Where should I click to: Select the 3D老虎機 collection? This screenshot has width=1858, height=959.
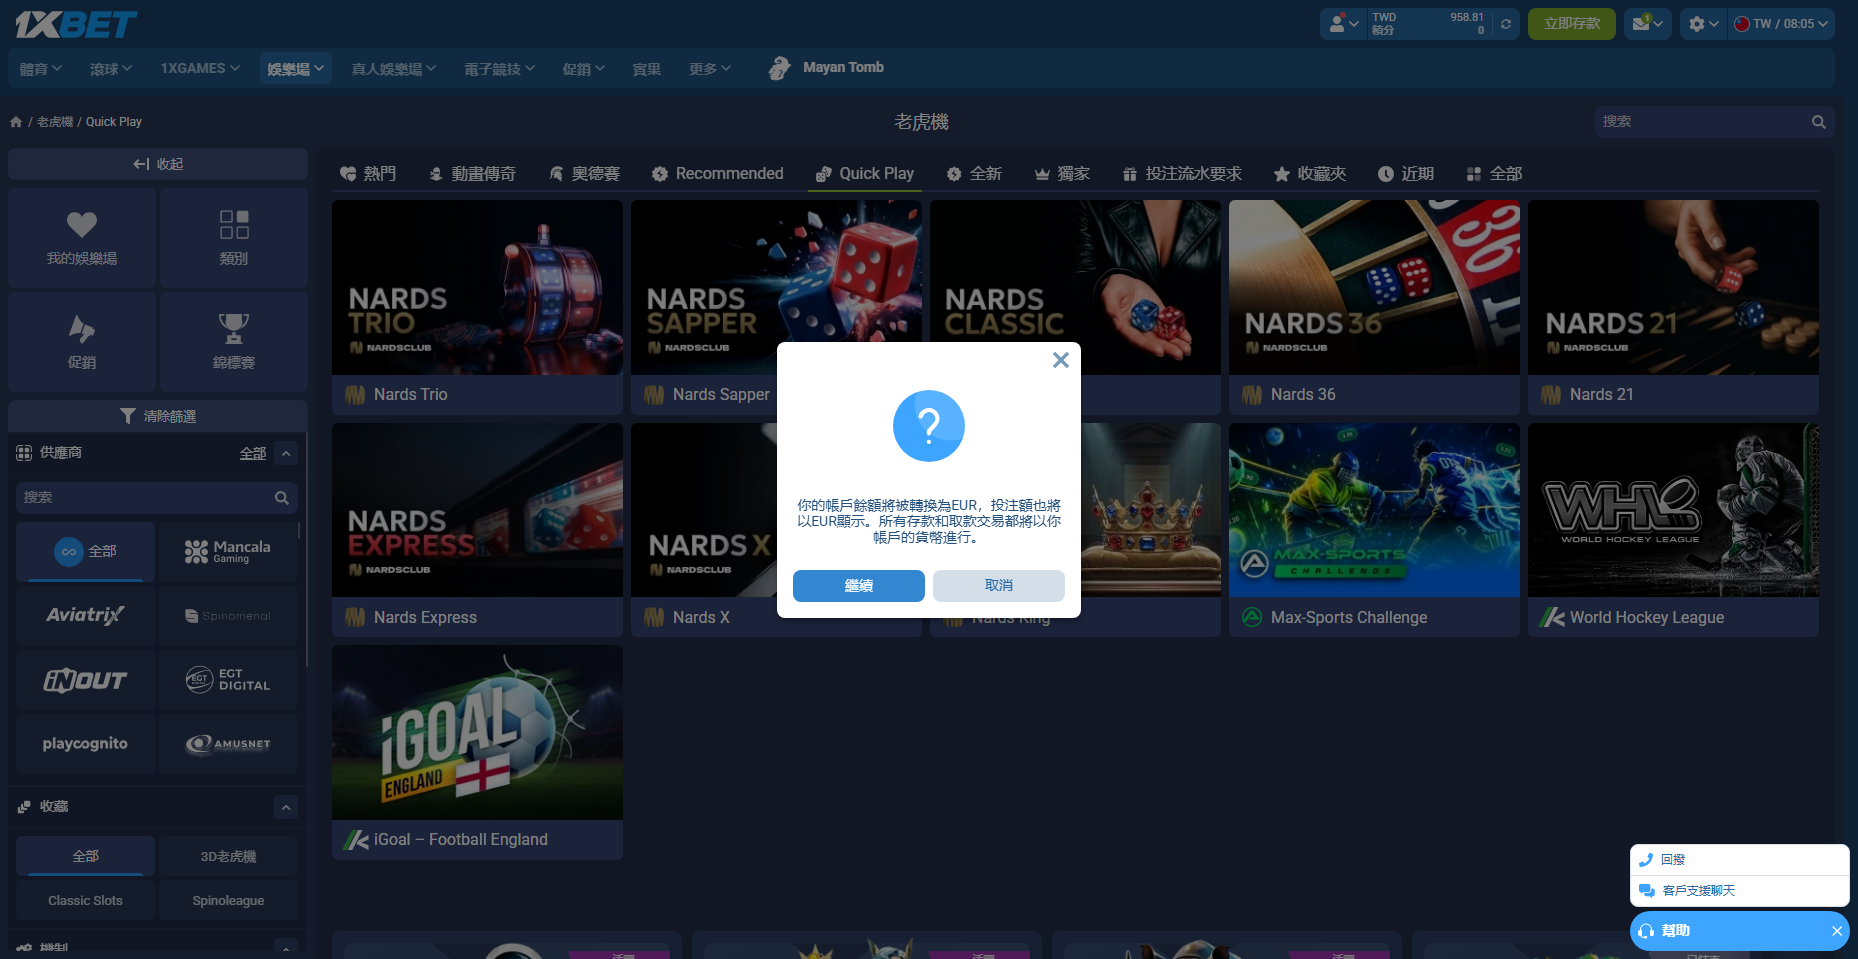pyautogui.click(x=228, y=856)
